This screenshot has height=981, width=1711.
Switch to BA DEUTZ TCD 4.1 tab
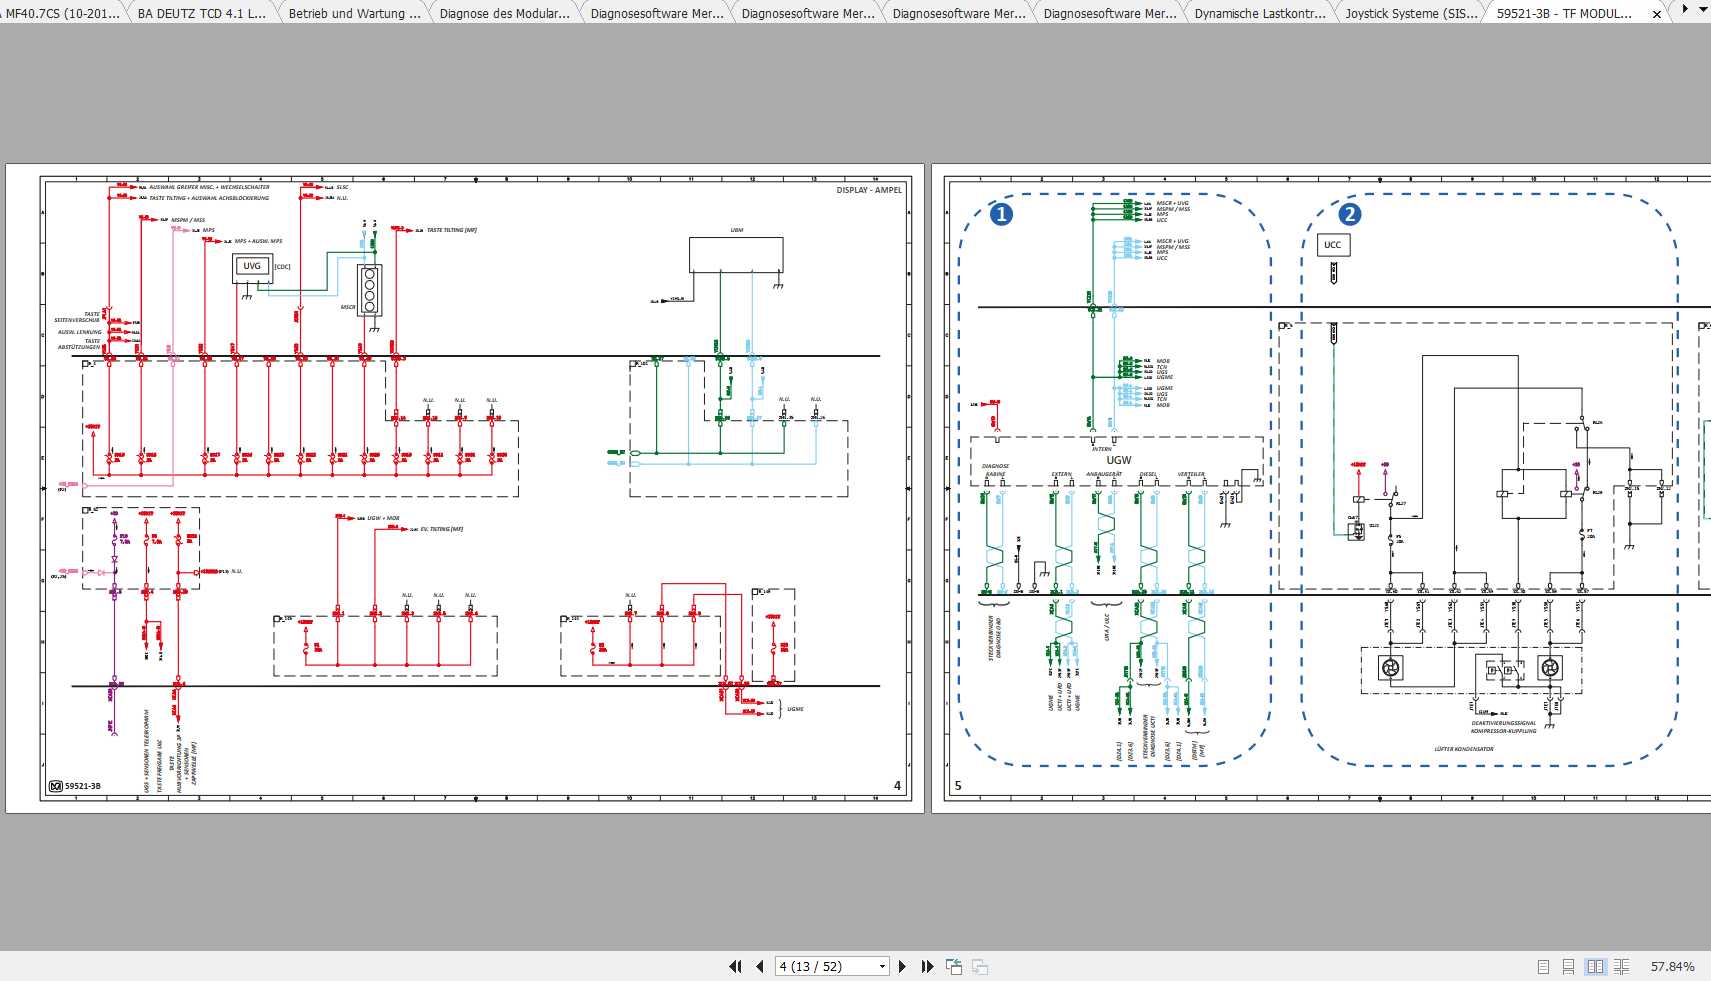(x=201, y=13)
